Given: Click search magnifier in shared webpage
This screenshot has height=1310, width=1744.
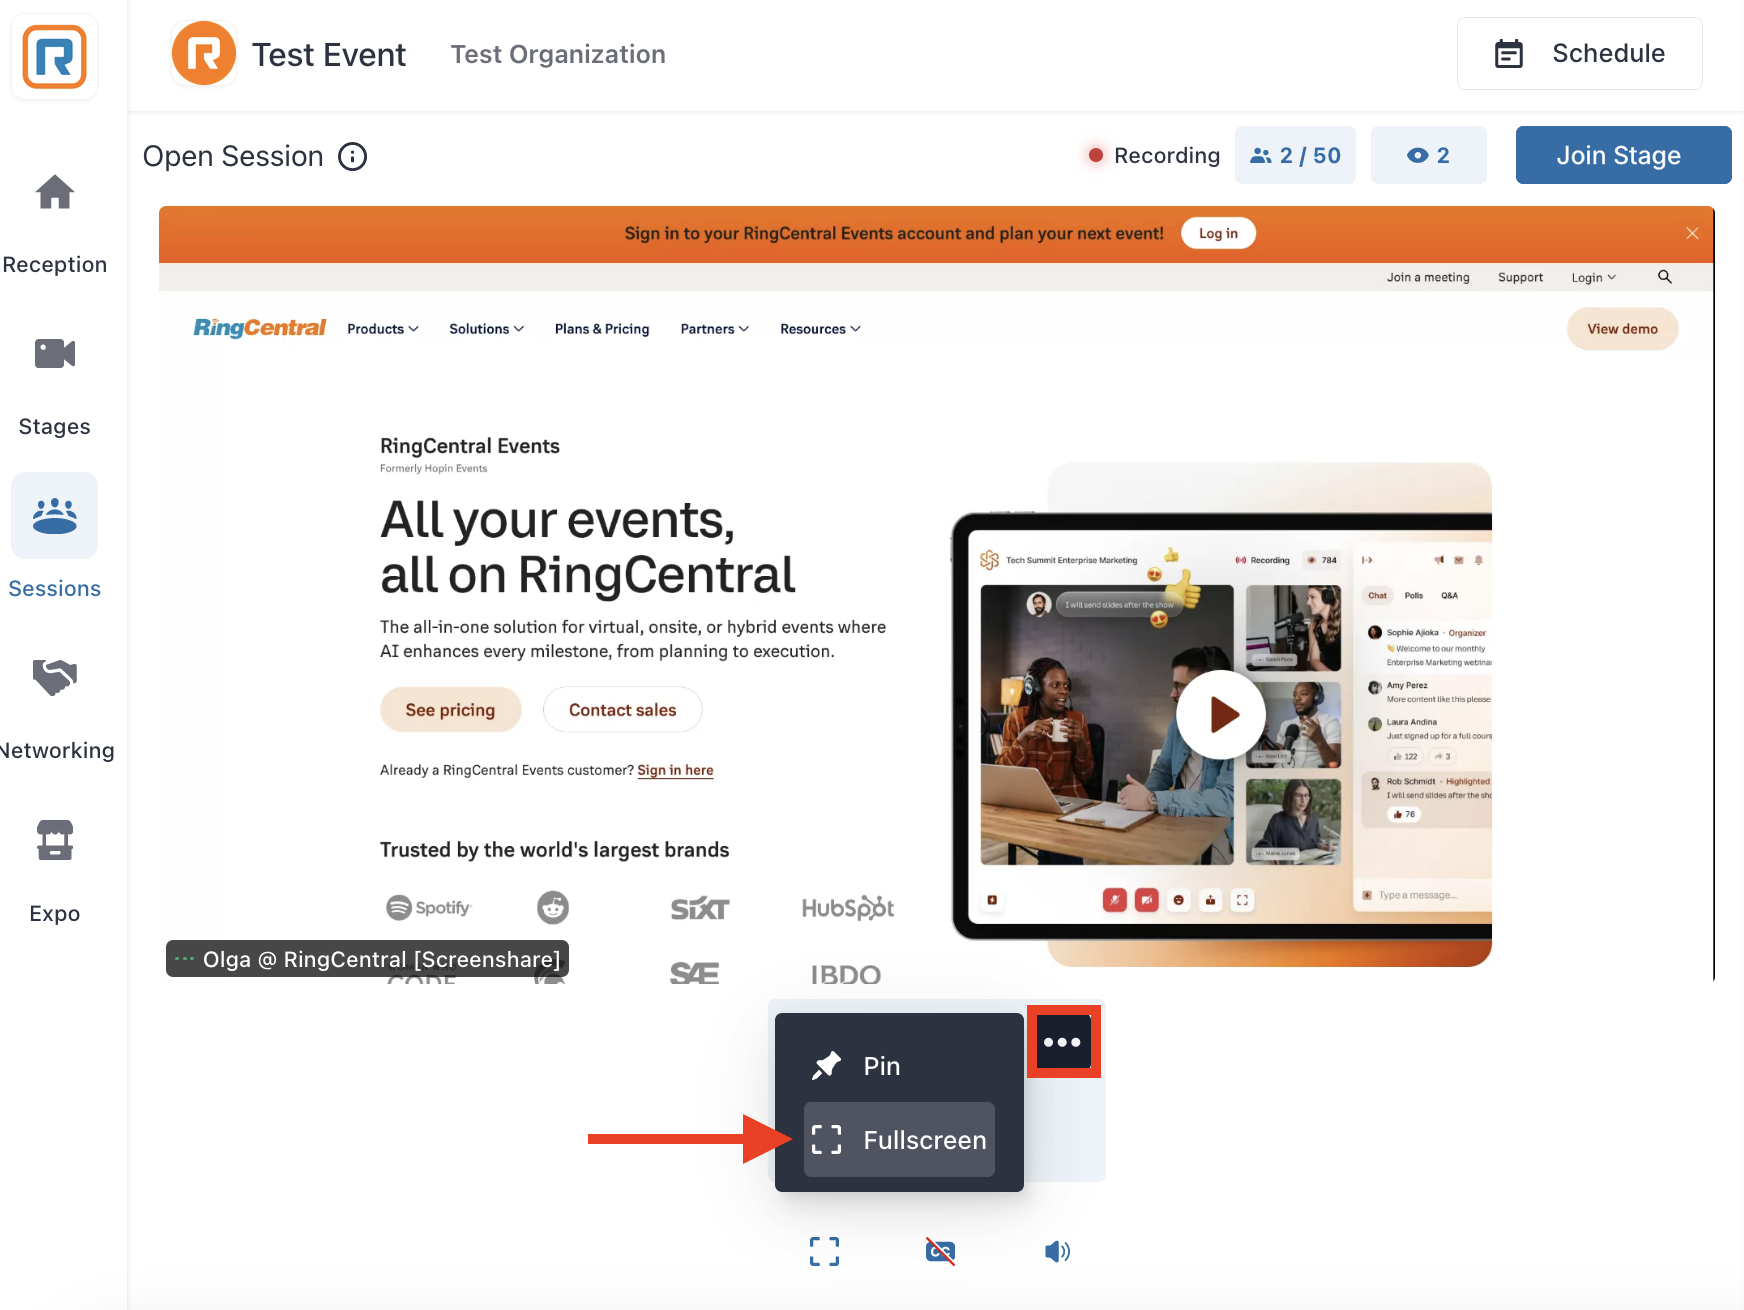Looking at the screenshot, I should click(x=1665, y=277).
